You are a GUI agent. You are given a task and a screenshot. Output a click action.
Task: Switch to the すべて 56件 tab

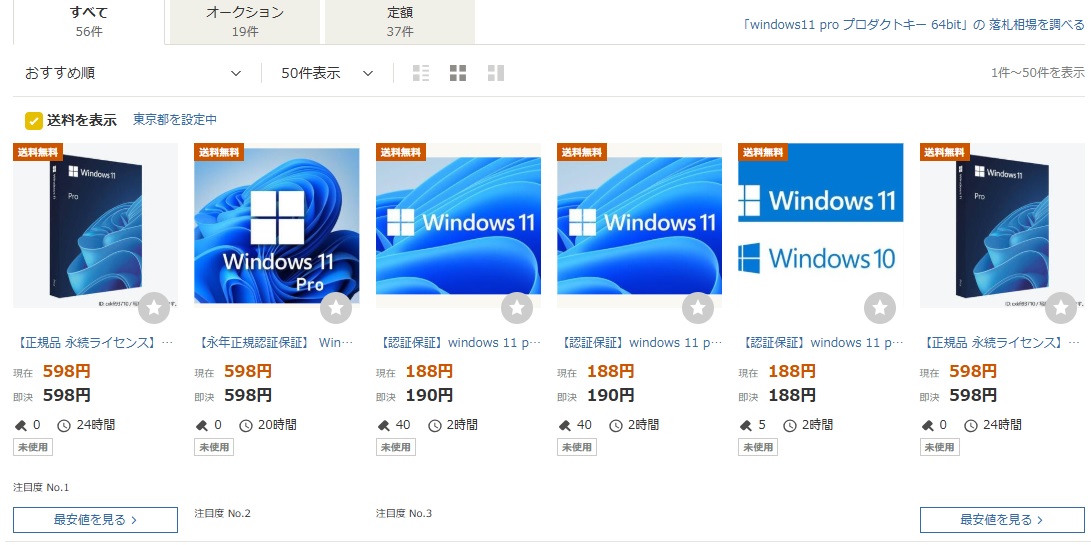[88, 22]
